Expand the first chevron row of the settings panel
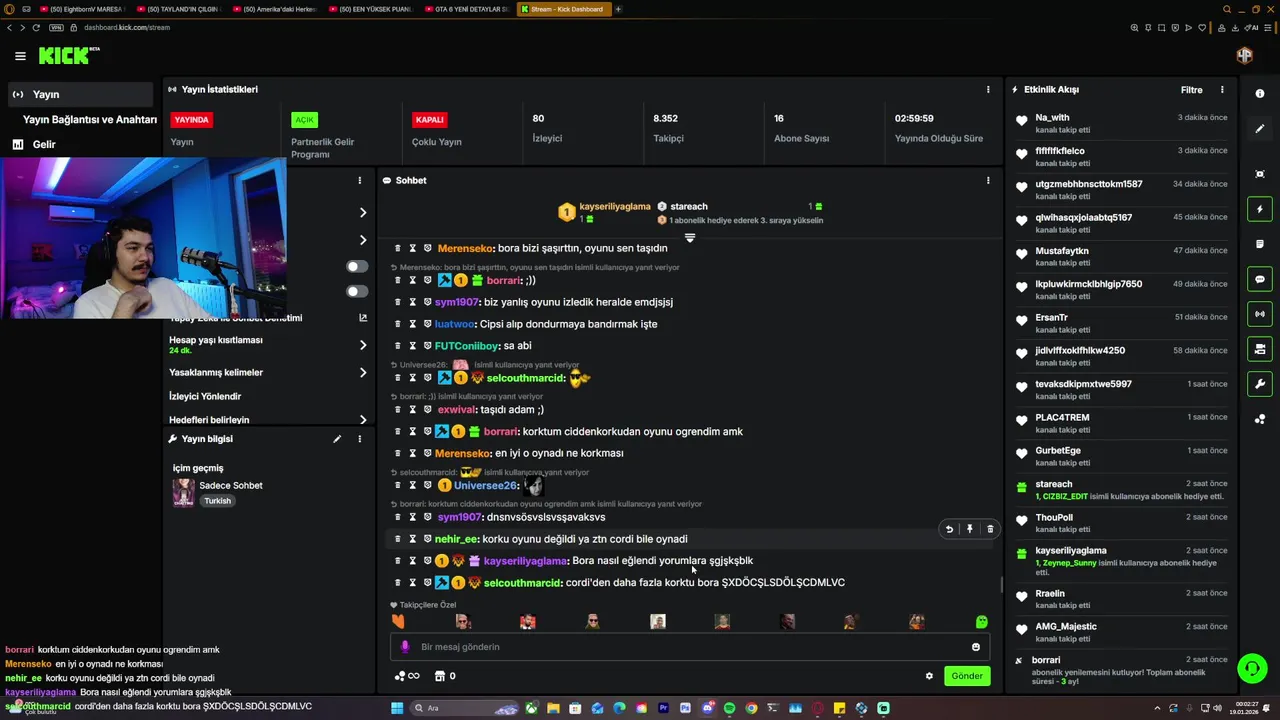This screenshot has height=720, width=1280. tap(363, 213)
